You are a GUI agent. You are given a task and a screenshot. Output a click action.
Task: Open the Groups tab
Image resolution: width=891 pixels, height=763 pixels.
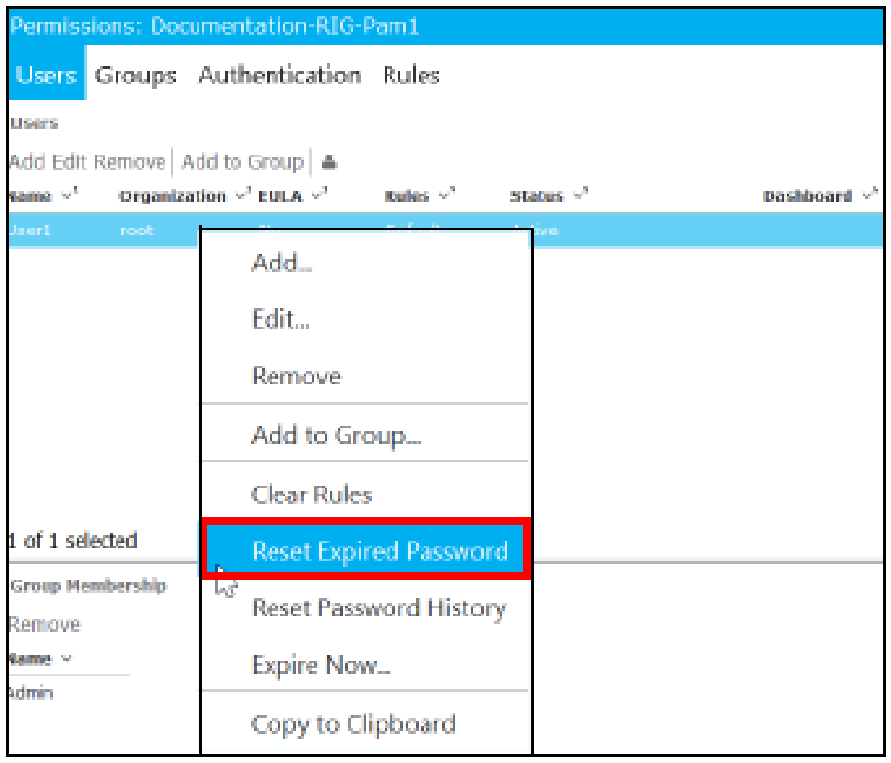(135, 76)
